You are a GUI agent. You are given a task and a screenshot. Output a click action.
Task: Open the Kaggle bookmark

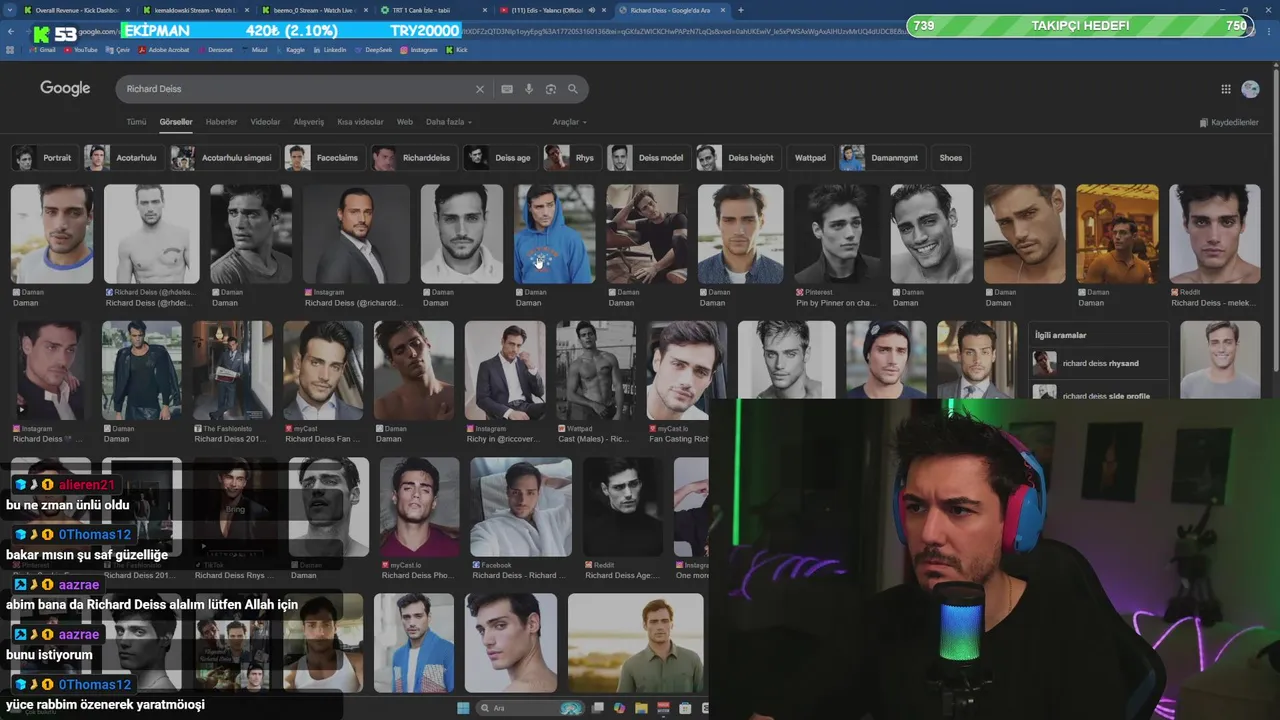coord(291,49)
